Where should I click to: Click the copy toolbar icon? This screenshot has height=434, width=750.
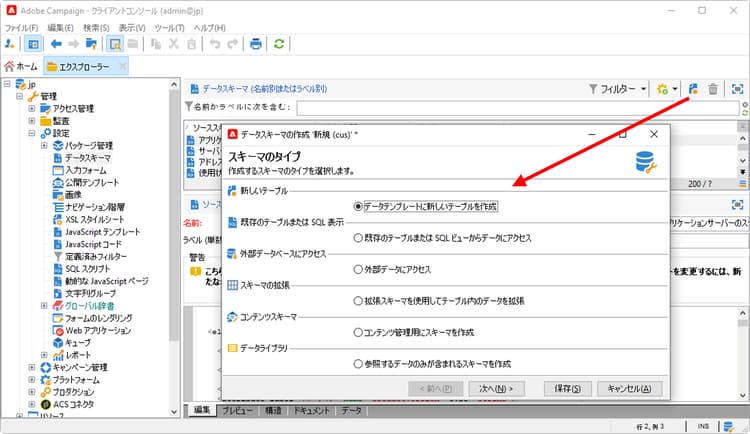(x=156, y=44)
